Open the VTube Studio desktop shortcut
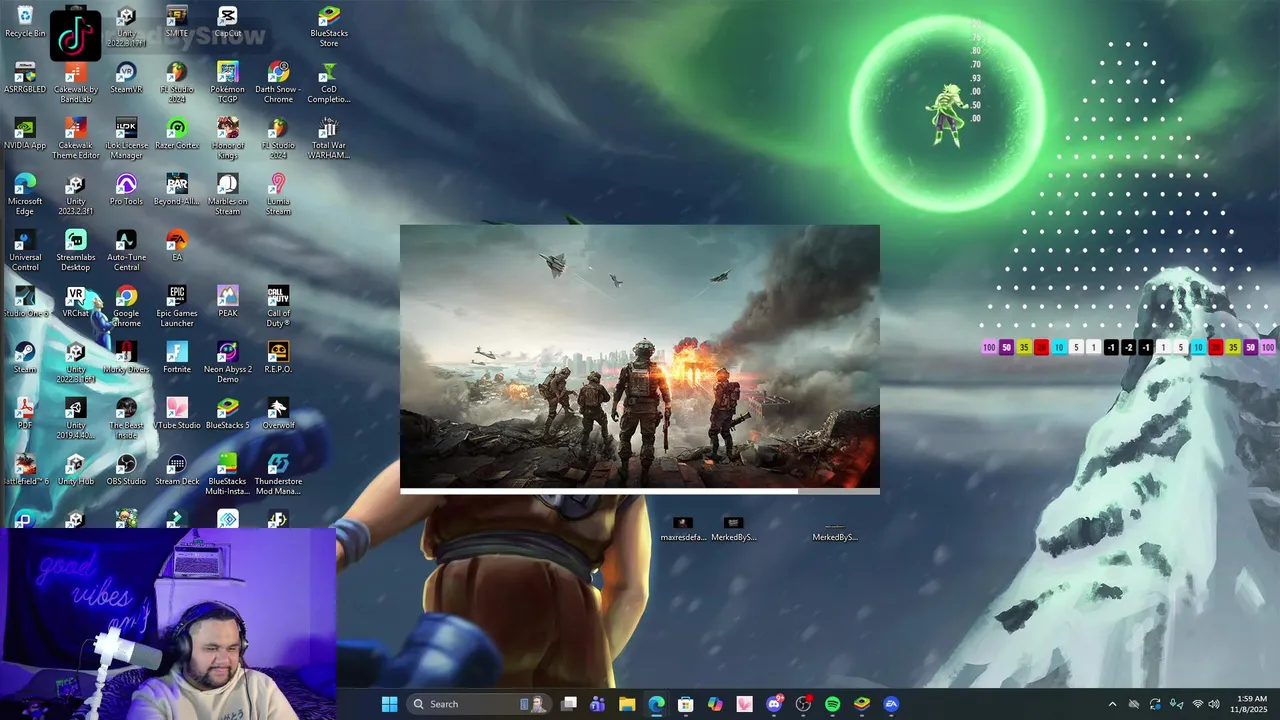 click(x=177, y=414)
